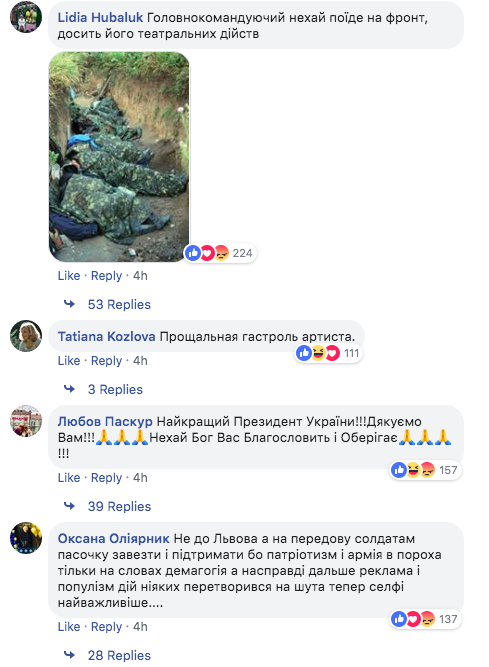Open Lidia Hubaluk's profile avatar
The width and height of the screenshot is (489, 667).
coord(26,17)
